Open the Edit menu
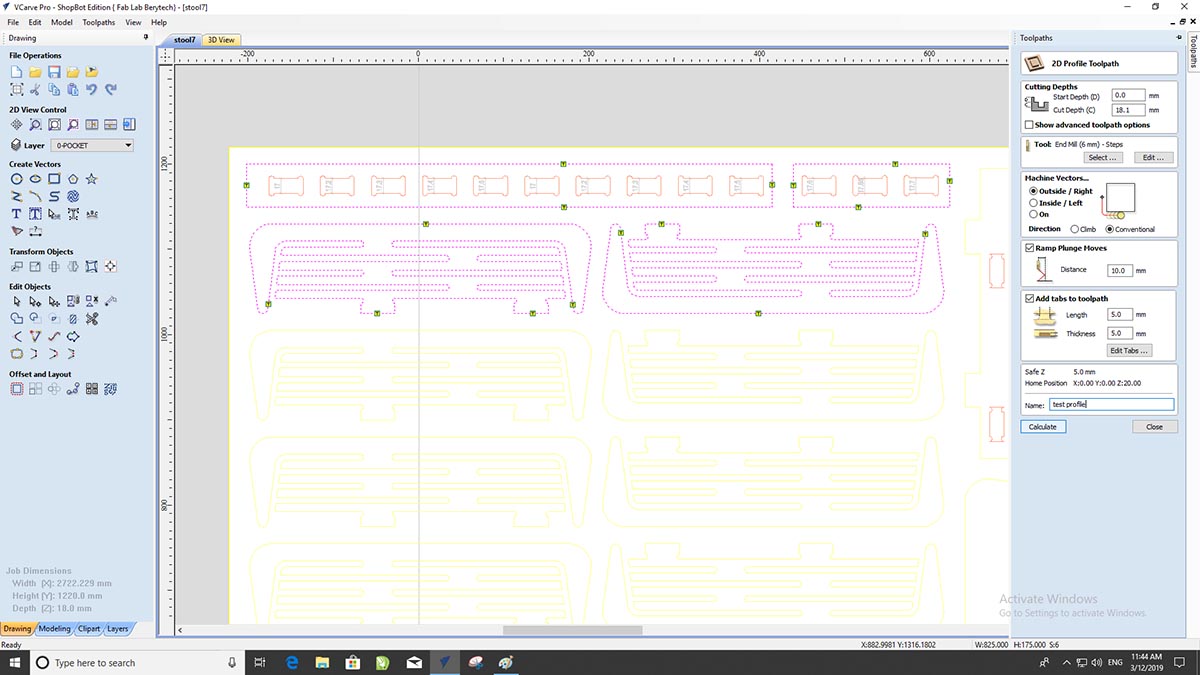This screenshot has width=1200, height=675. (x=35, y=22)
